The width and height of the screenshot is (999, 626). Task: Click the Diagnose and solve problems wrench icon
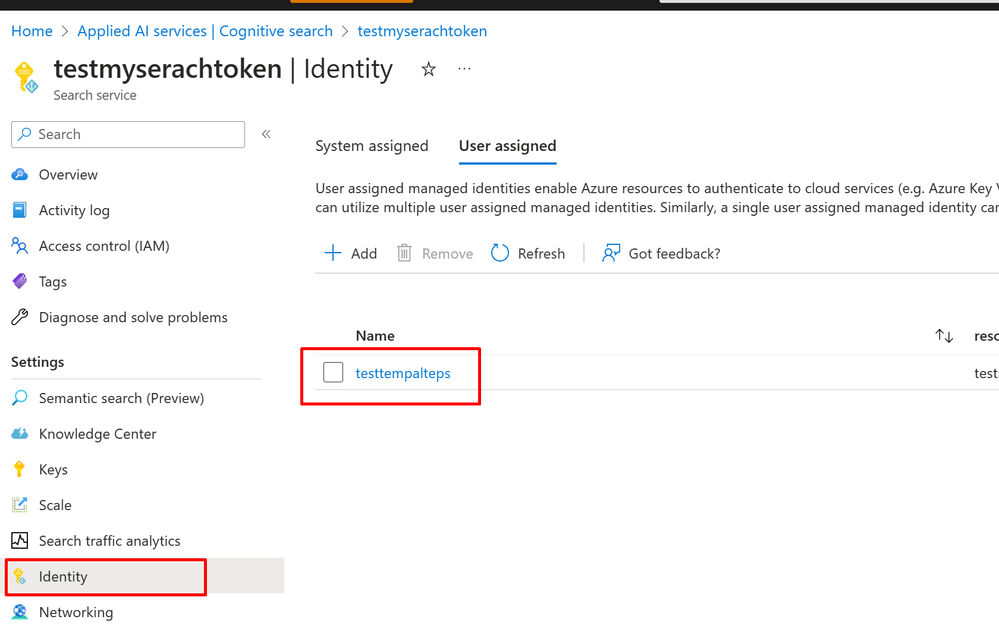pyautogui.click(x=20, y=317)
